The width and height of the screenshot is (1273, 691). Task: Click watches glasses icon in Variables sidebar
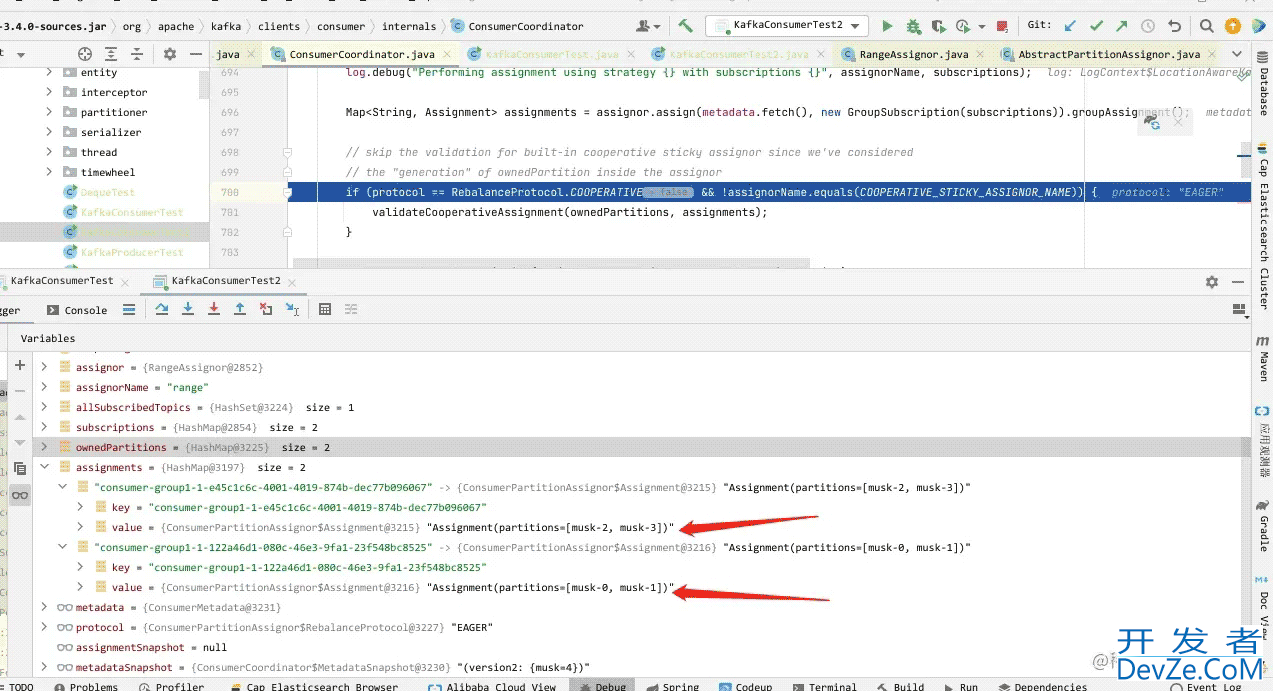(x=19, y=495)
